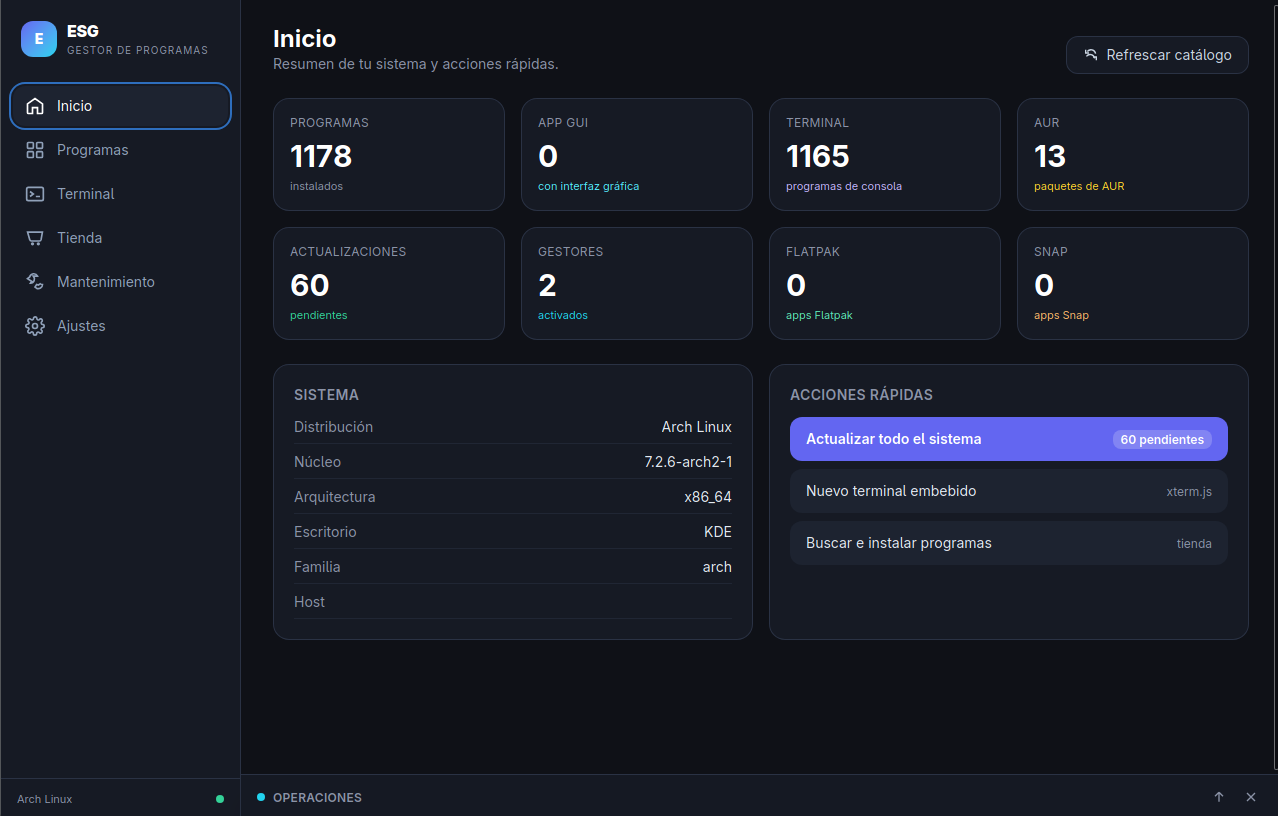
Task: Open the Mantenimiento section label
Action: [106, 282]
